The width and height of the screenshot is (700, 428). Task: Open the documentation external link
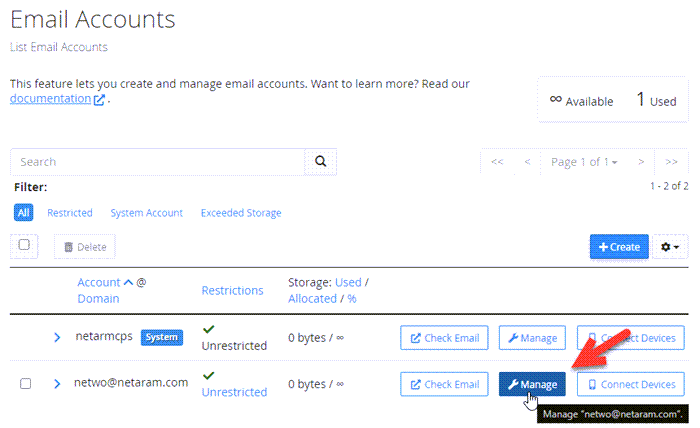[x=50, y=99]
